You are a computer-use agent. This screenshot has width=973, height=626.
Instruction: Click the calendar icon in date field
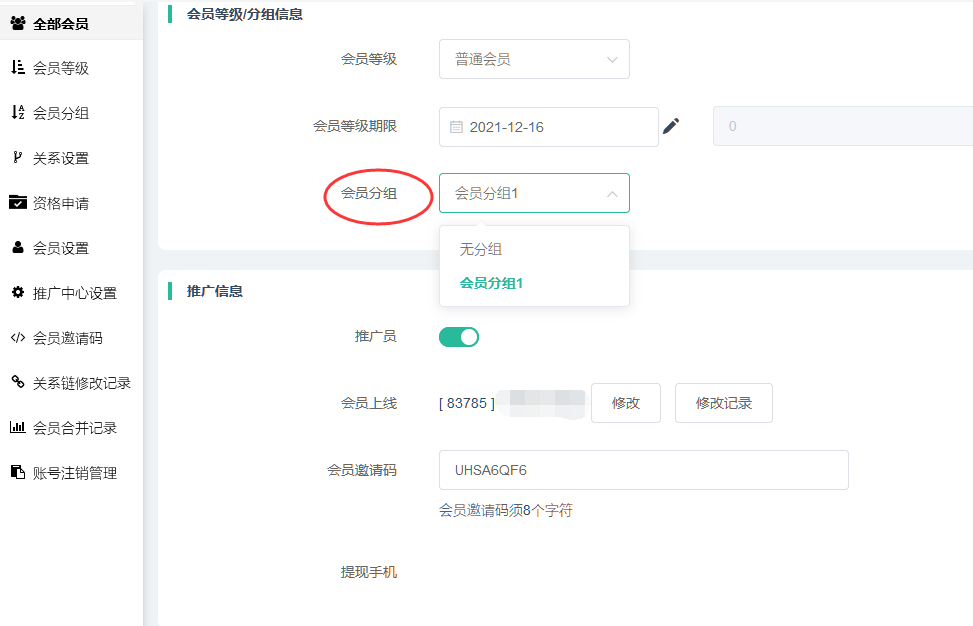coord(456,127)
